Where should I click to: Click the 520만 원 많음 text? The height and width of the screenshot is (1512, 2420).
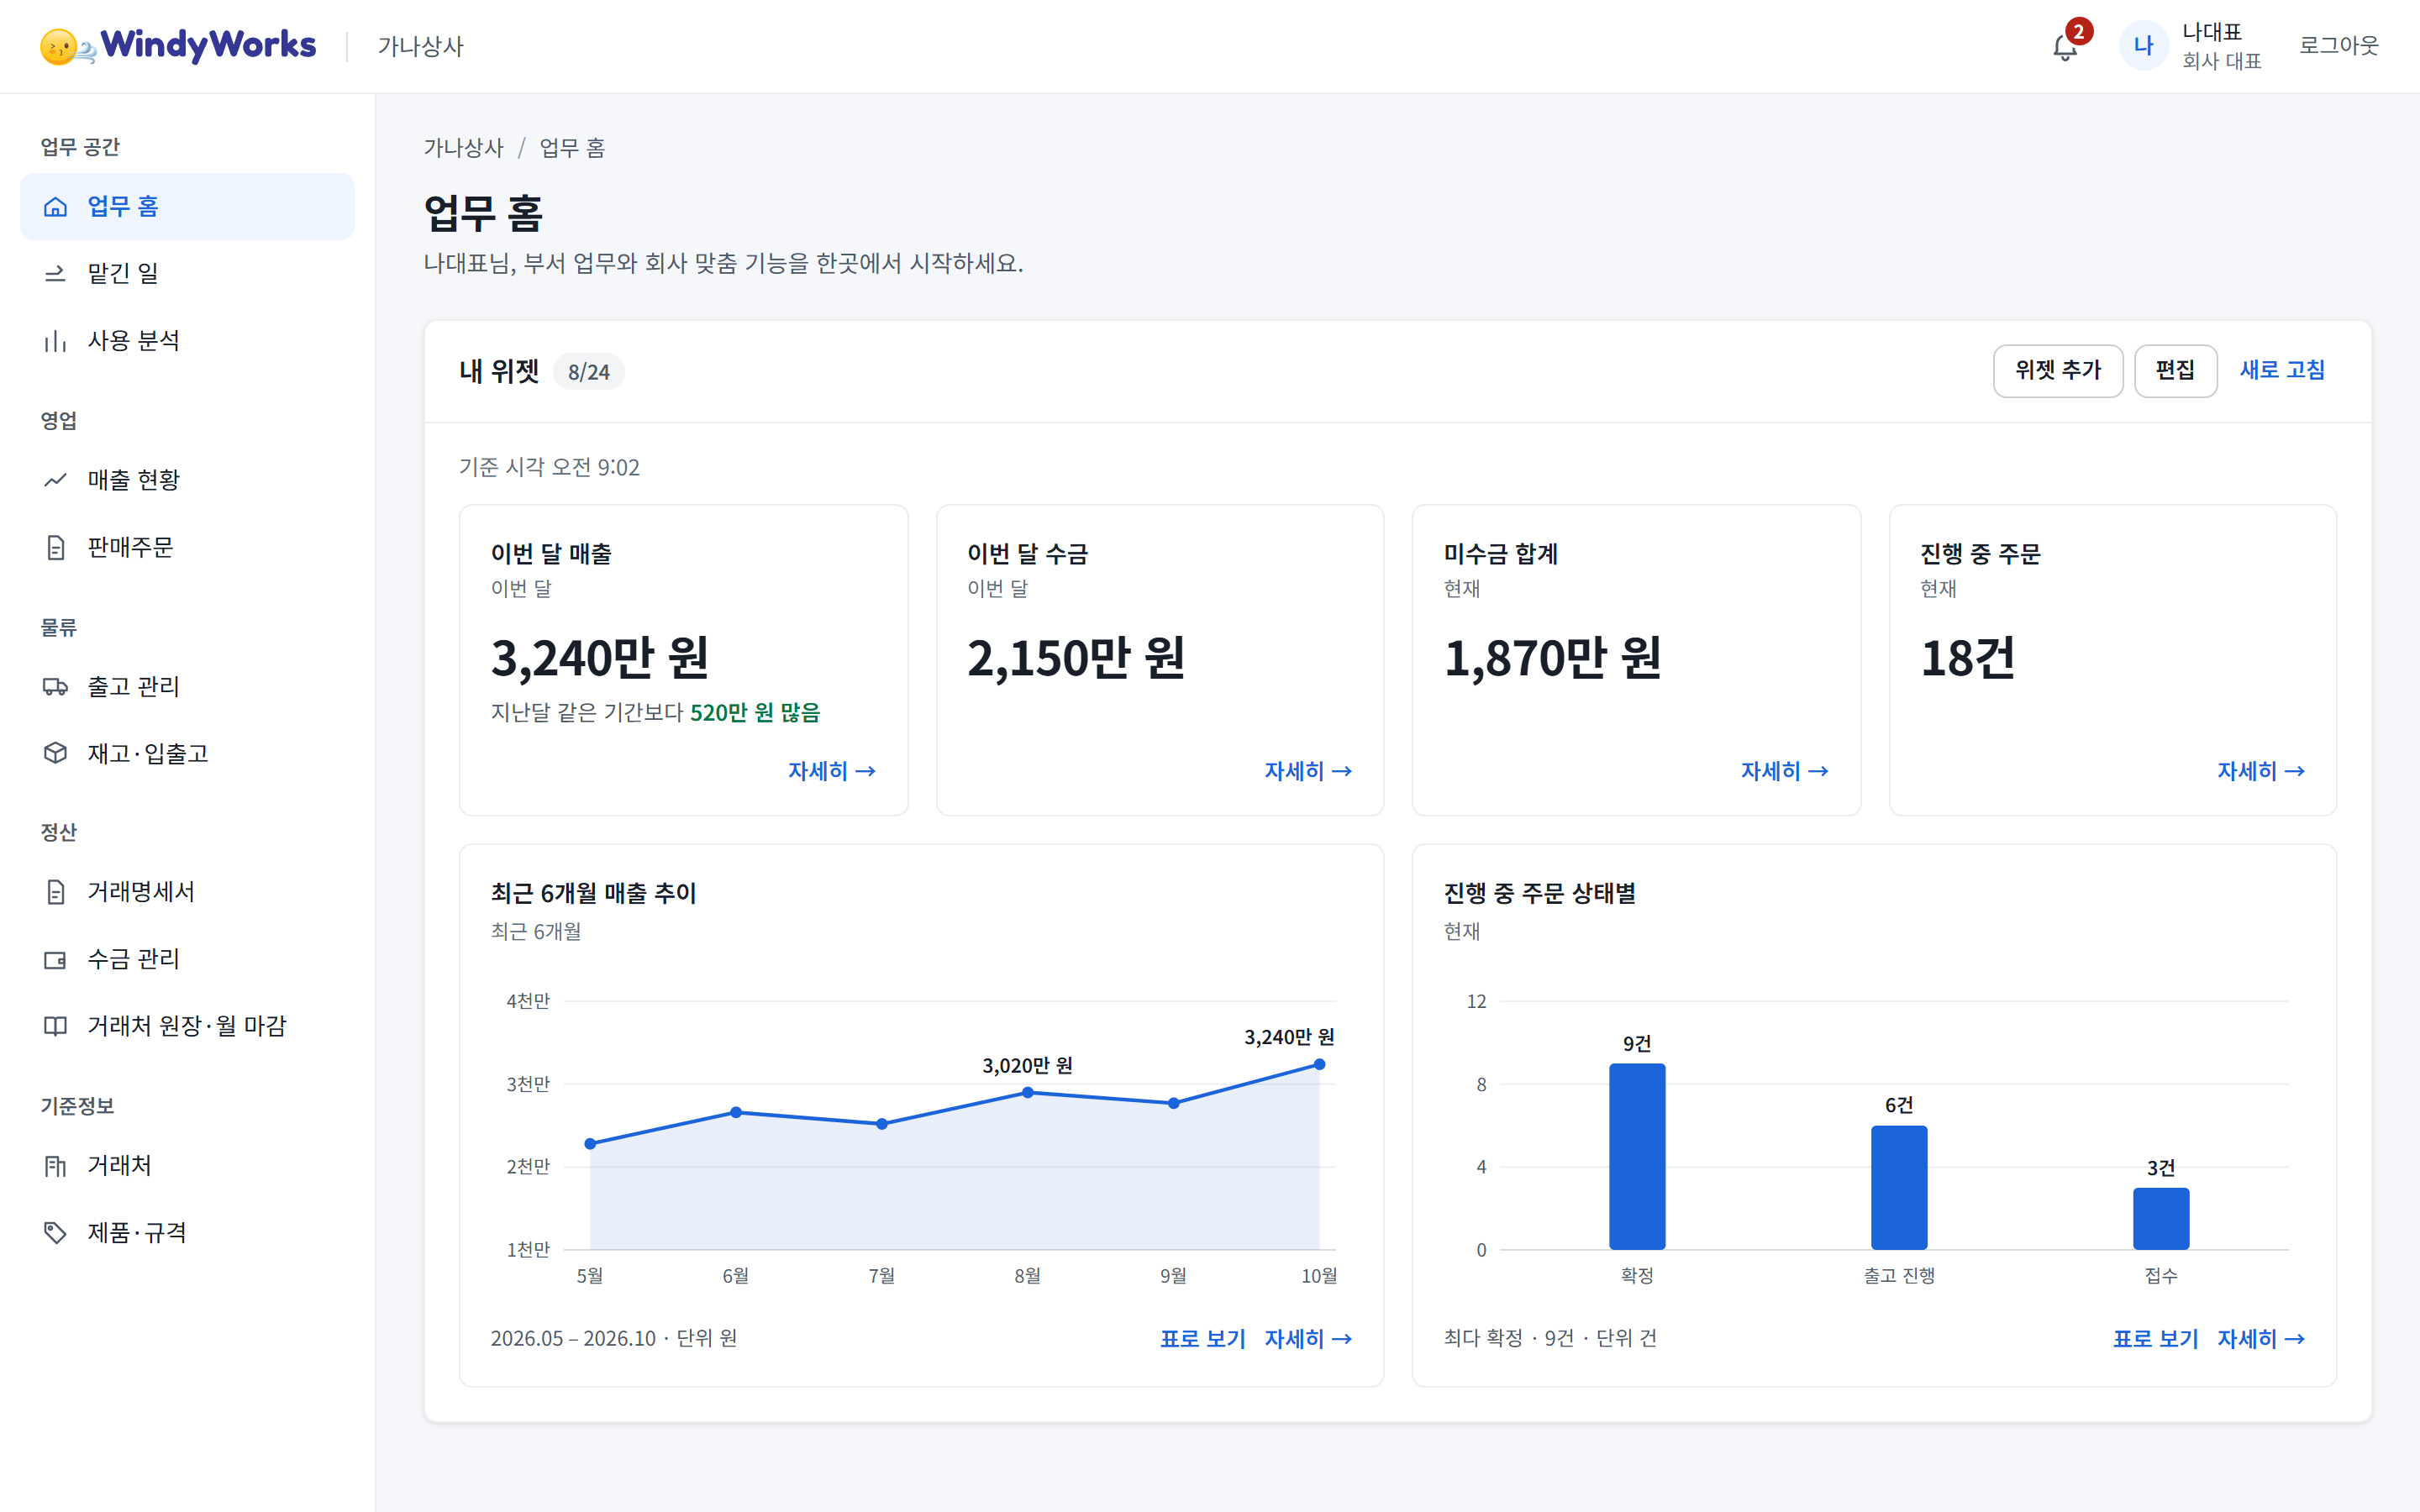(754, 712)
